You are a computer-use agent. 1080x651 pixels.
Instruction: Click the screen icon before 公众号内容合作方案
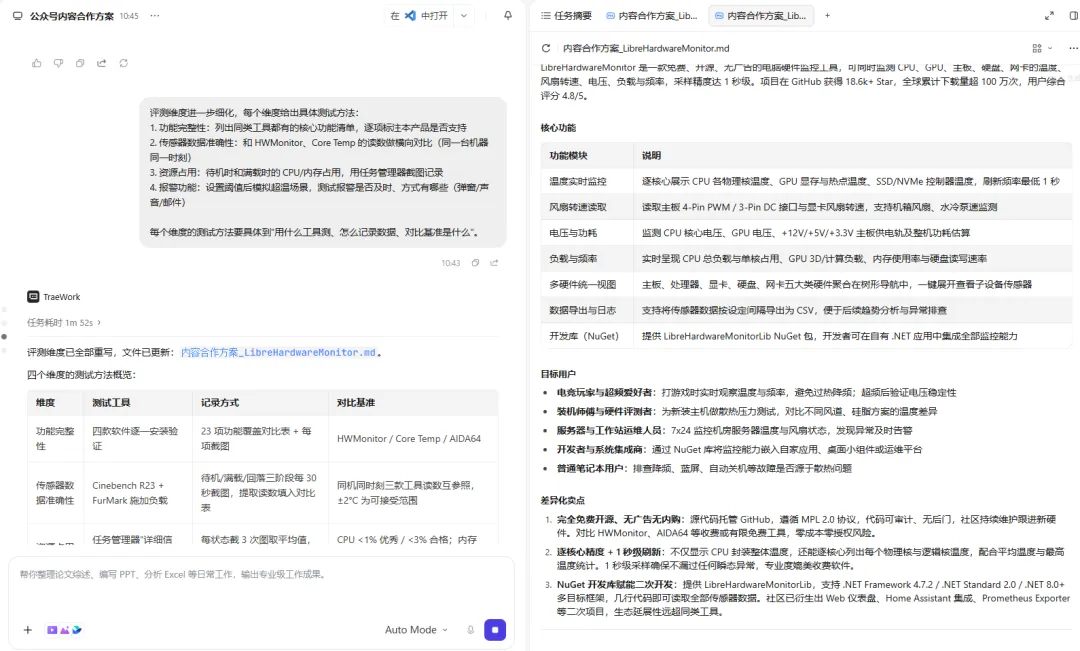click(x=17, y=15)
